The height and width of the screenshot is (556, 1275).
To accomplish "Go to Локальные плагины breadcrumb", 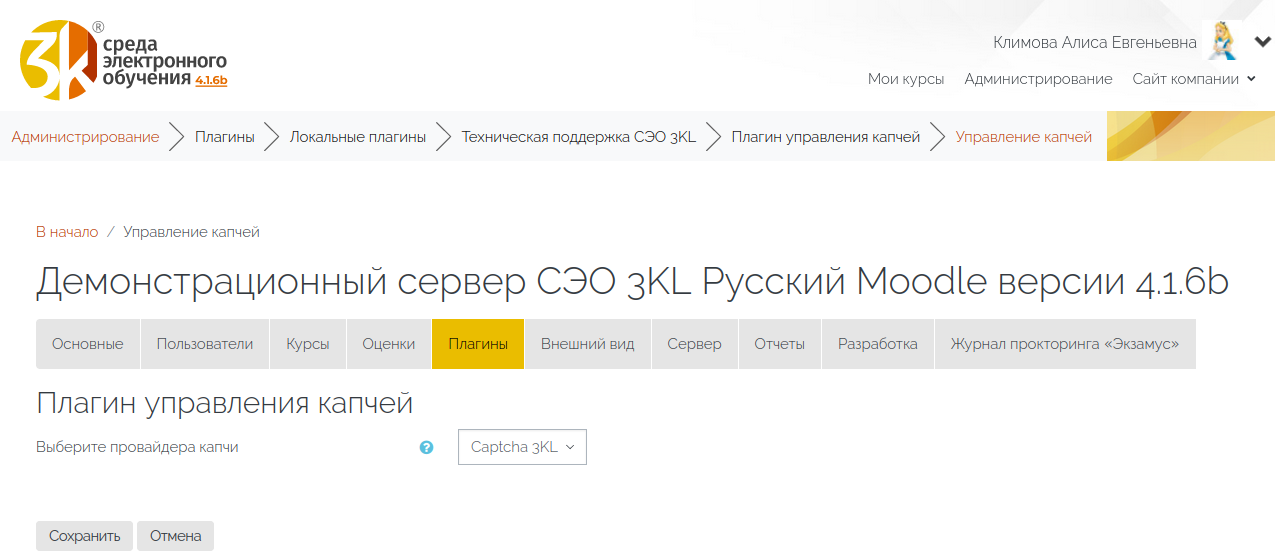I will click(358, 137).
